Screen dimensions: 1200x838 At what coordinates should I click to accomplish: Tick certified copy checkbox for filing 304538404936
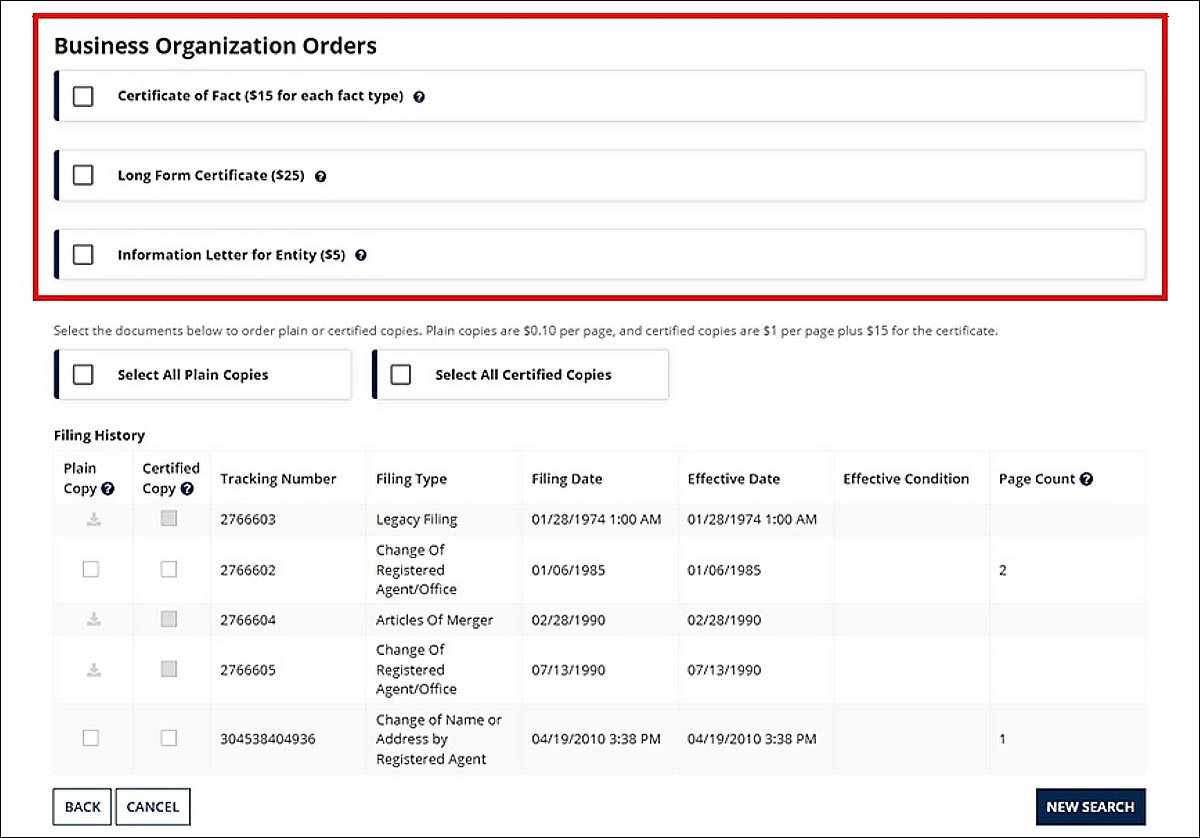(x=169, y=738)
